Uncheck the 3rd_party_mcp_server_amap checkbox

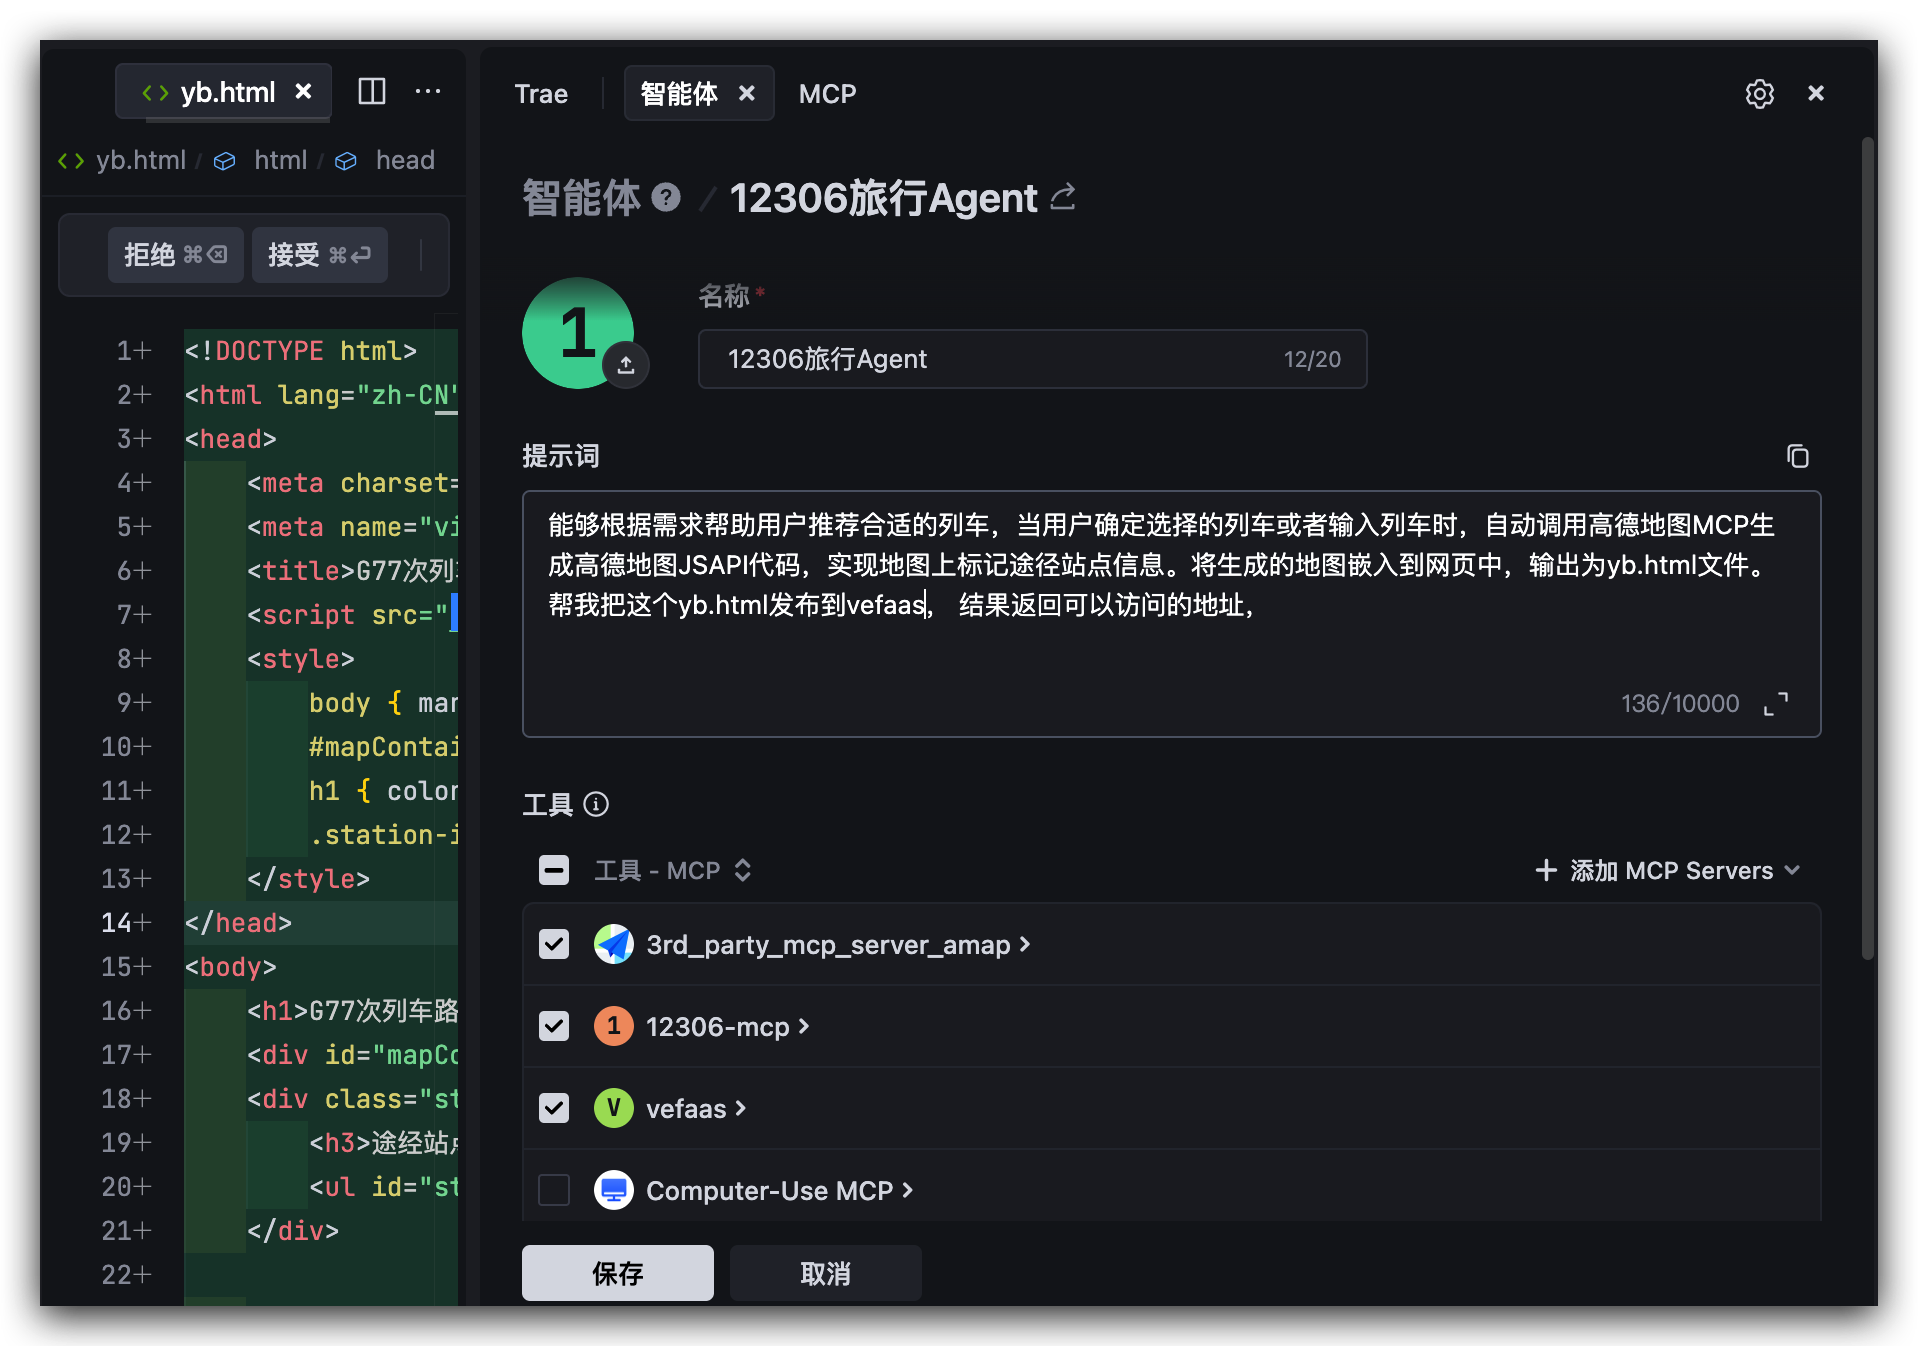pyautogui.click(x=554, y=944)
